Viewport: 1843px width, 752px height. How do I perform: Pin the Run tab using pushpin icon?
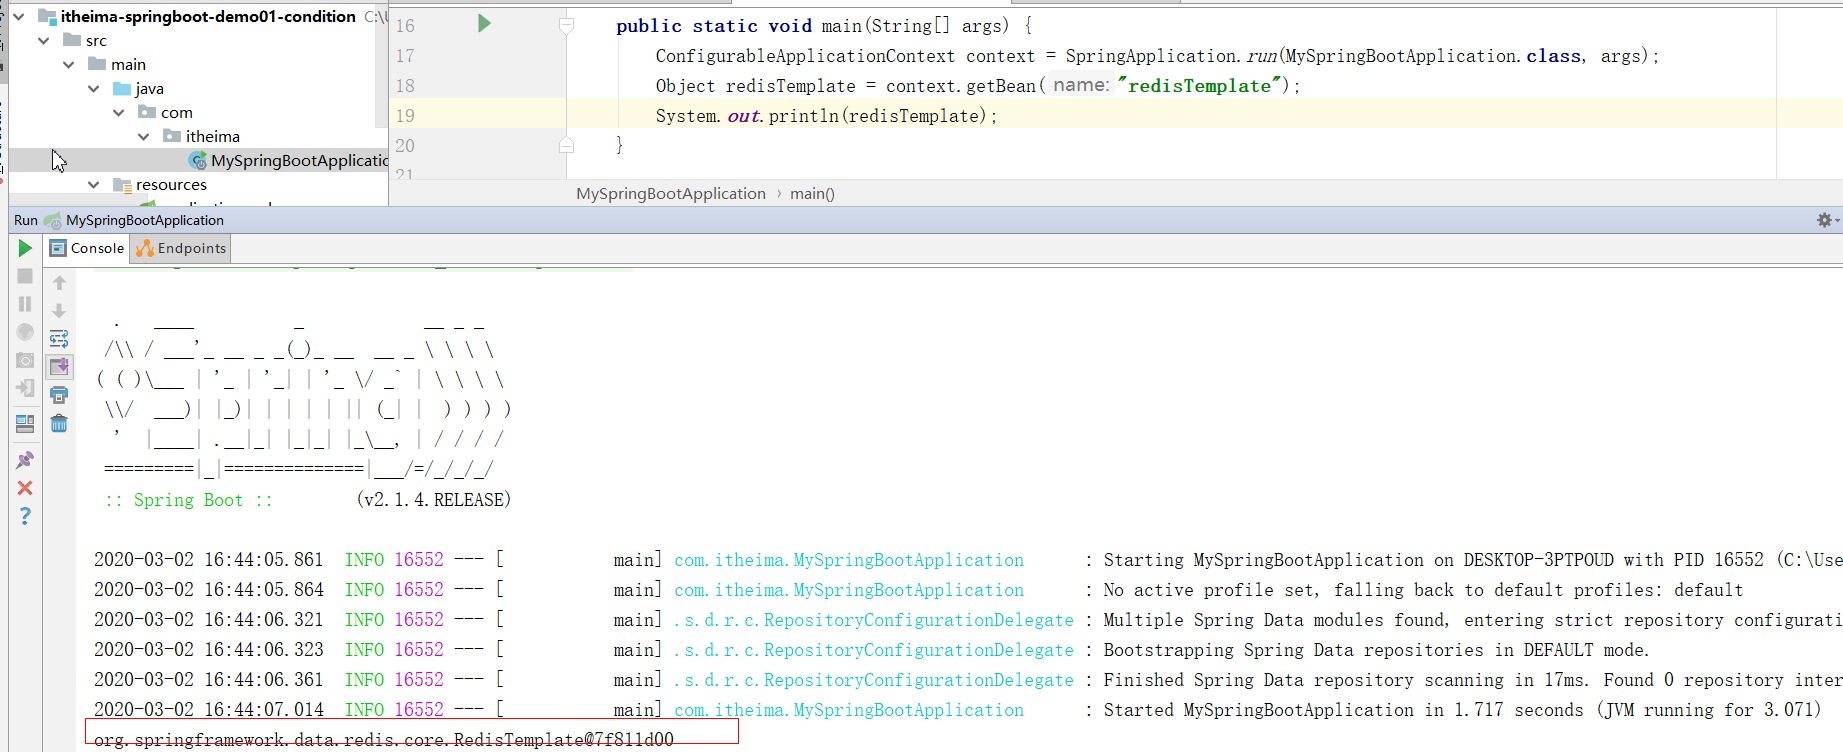pos(25,460)
